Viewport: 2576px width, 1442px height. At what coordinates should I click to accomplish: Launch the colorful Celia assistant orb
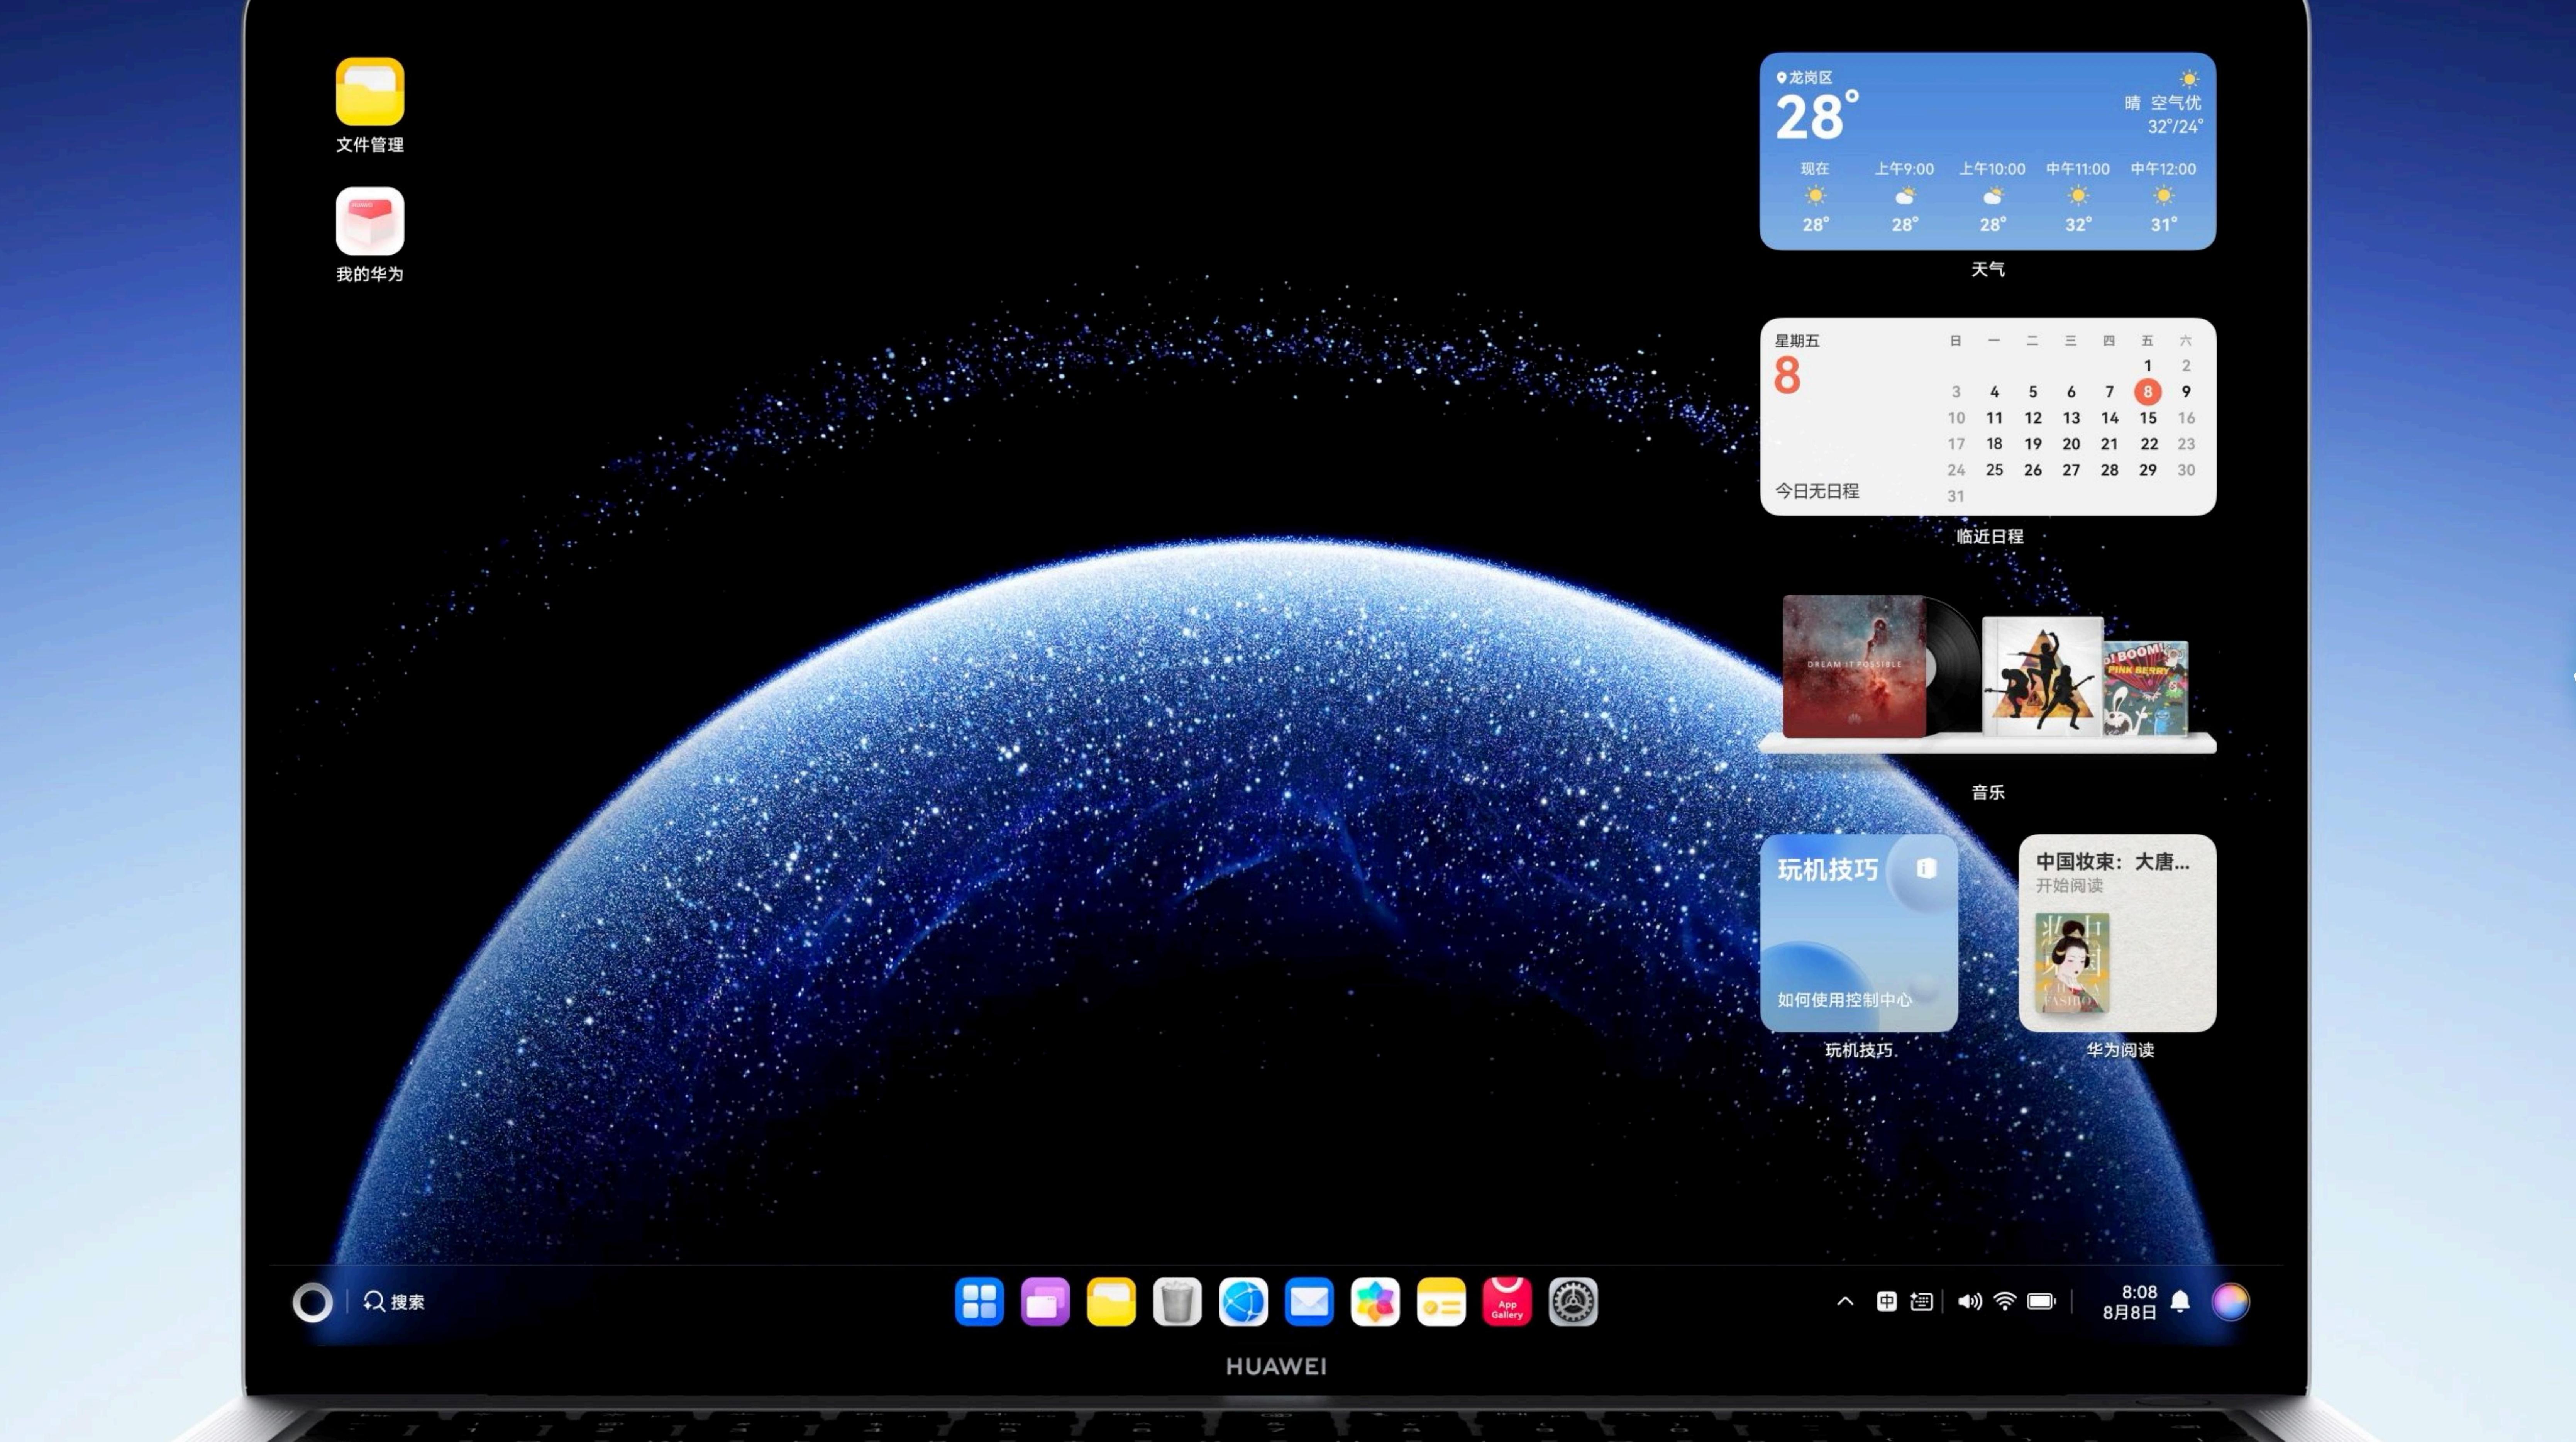click(2230, 1302)
